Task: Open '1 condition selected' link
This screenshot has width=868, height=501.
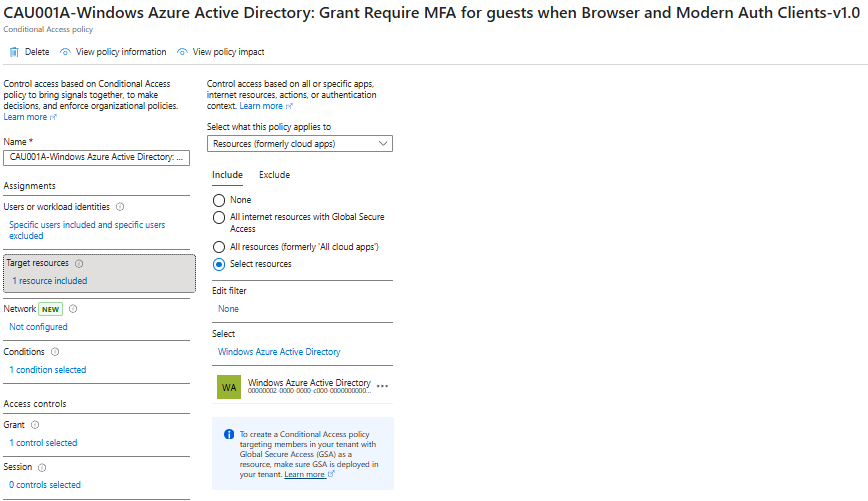Action: pyautogui.click(x=48, y=370)
